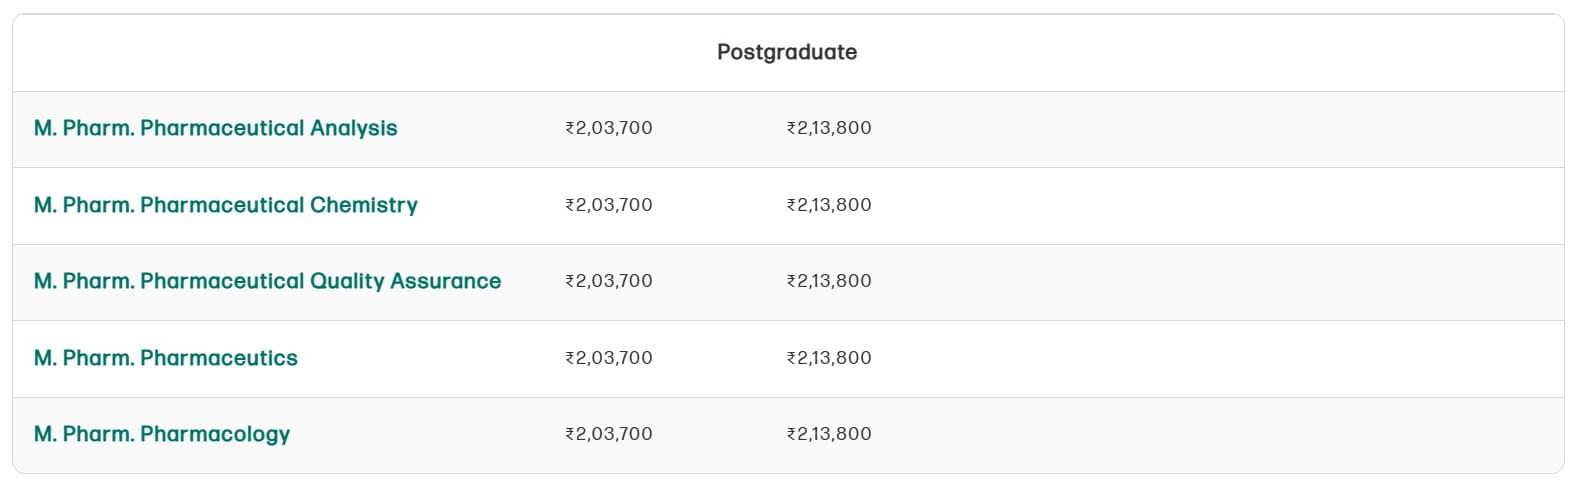Click ₹2,13,800 fee in Quality Assurance row
The image size is (1578, 481).
click(829, 281)
